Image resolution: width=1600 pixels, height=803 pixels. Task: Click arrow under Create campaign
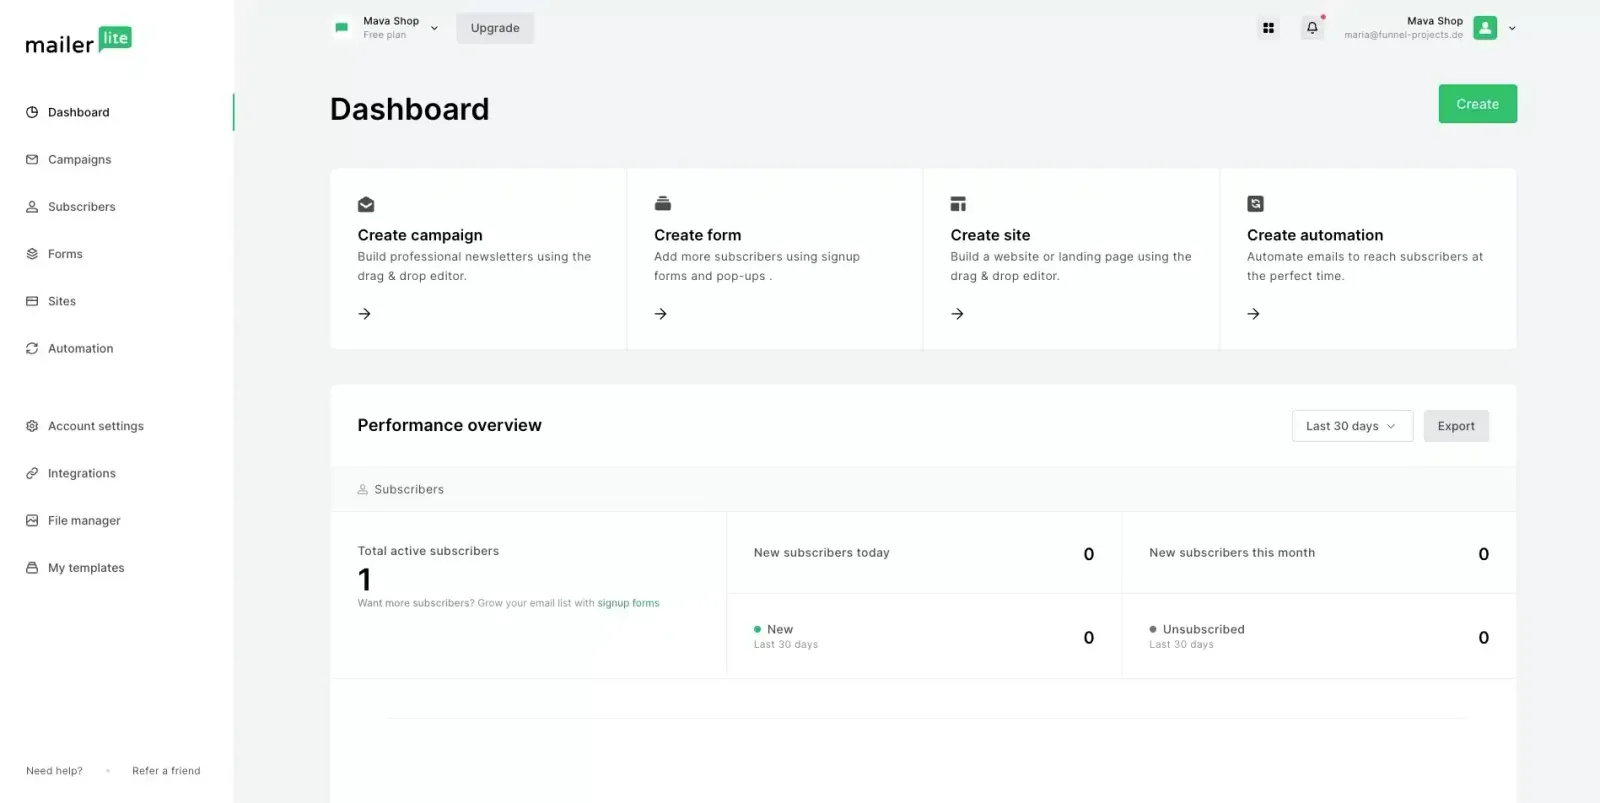point(365,314)
